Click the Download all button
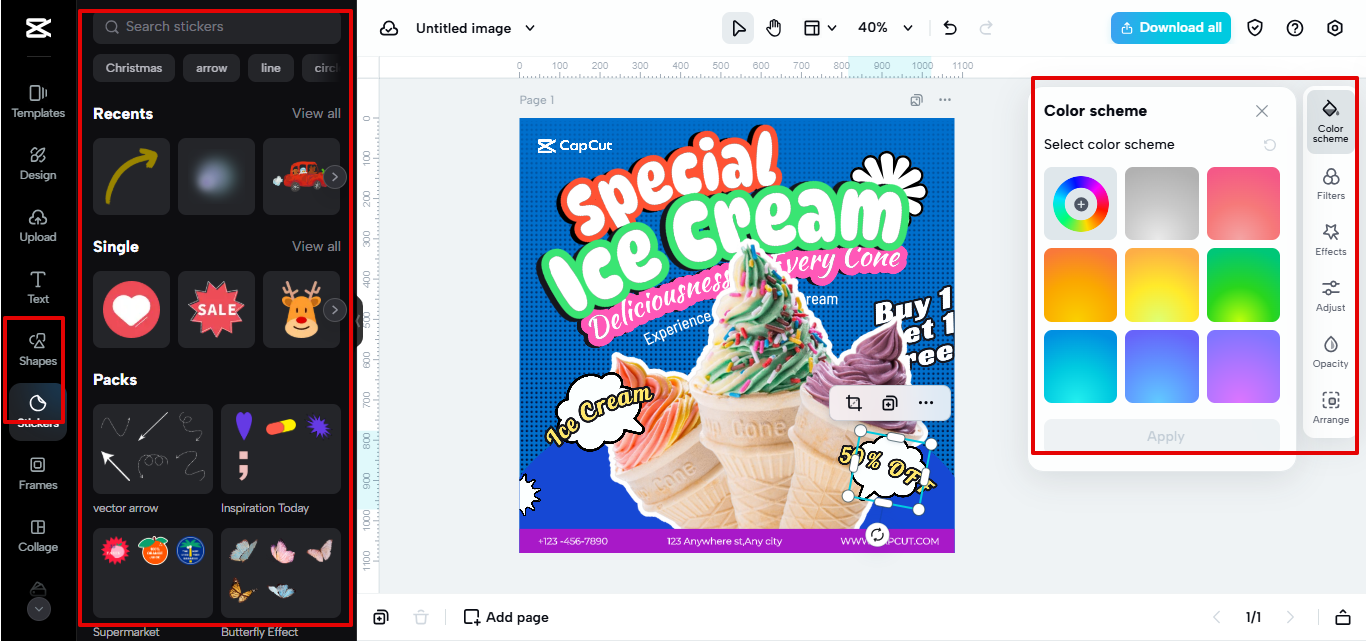This screenshot has width=1366, height=641. pos(1170,28)
